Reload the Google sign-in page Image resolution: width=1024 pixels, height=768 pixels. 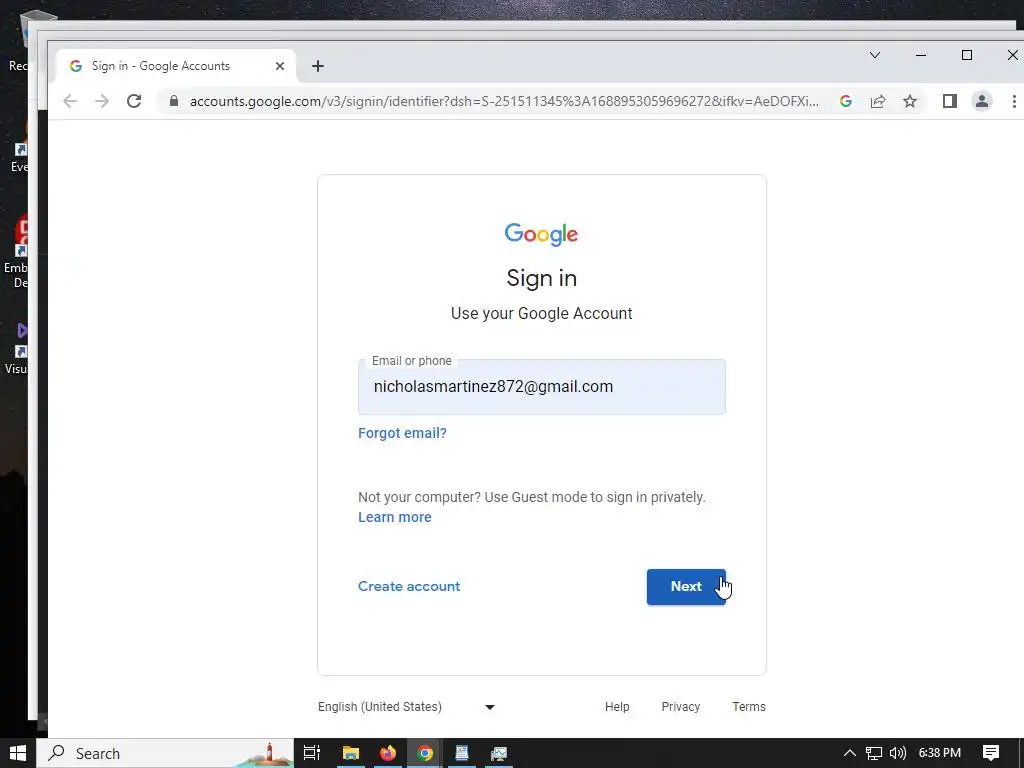click(x=134, y=101)
